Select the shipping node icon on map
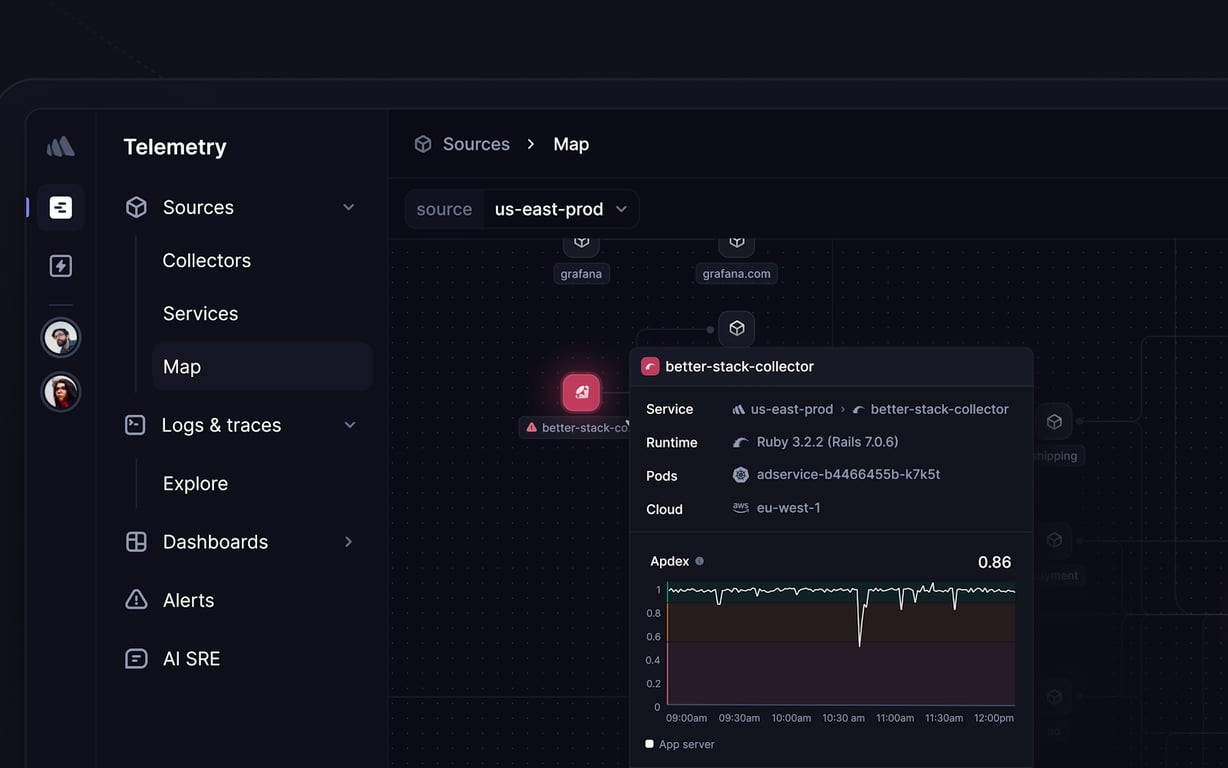Viewport: 1228px width, 768px height. click(x=1054, y=422)
